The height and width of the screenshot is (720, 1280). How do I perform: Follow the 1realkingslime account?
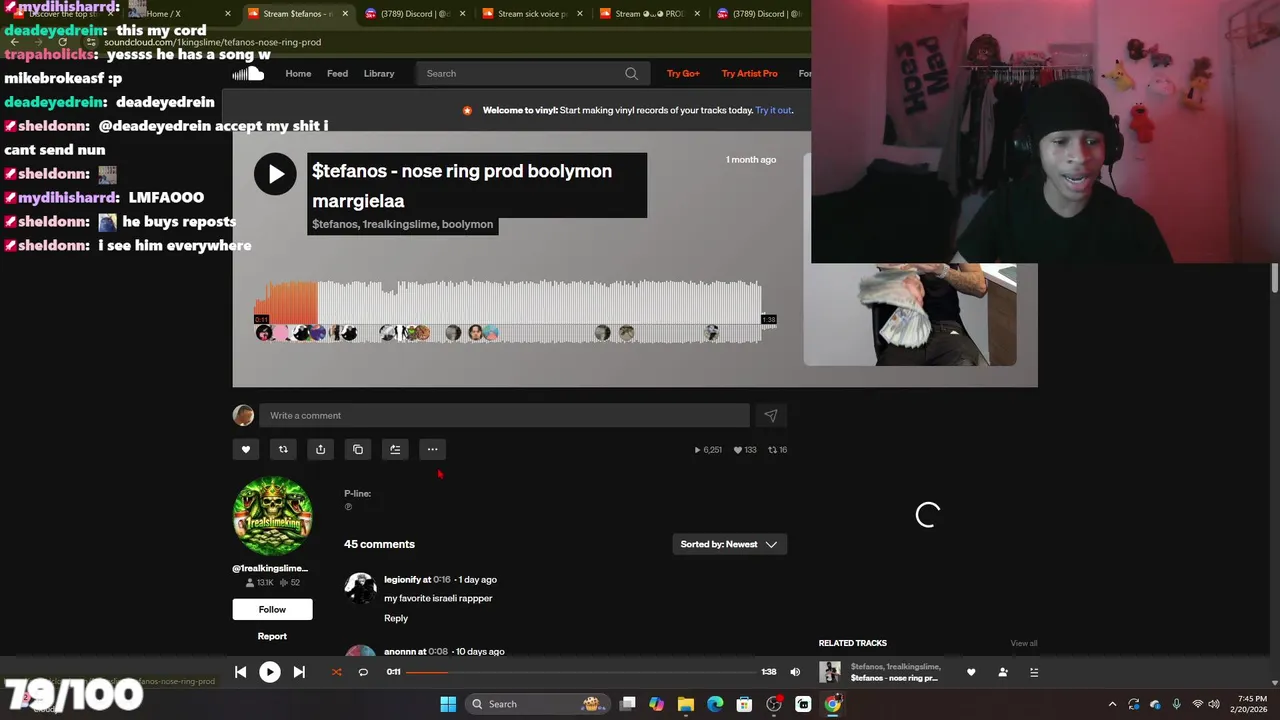point(272,609)
